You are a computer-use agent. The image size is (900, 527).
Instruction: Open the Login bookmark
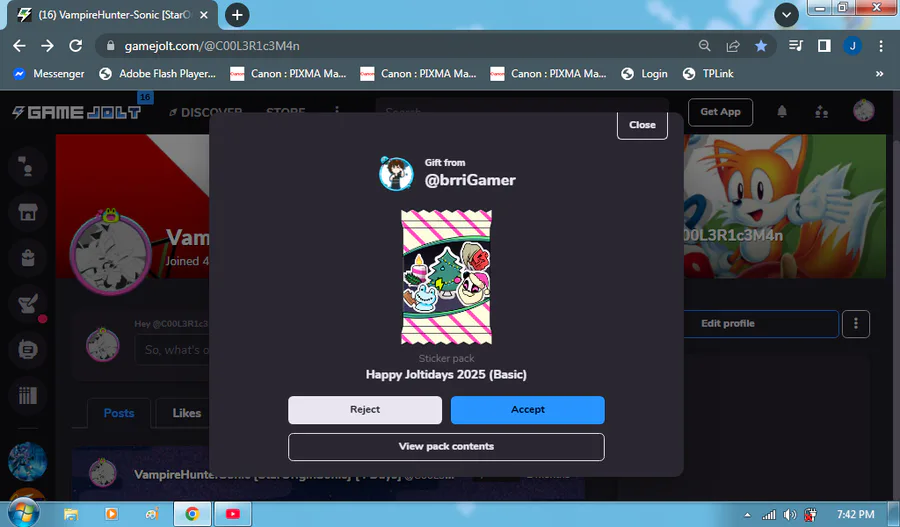(645, 73)
